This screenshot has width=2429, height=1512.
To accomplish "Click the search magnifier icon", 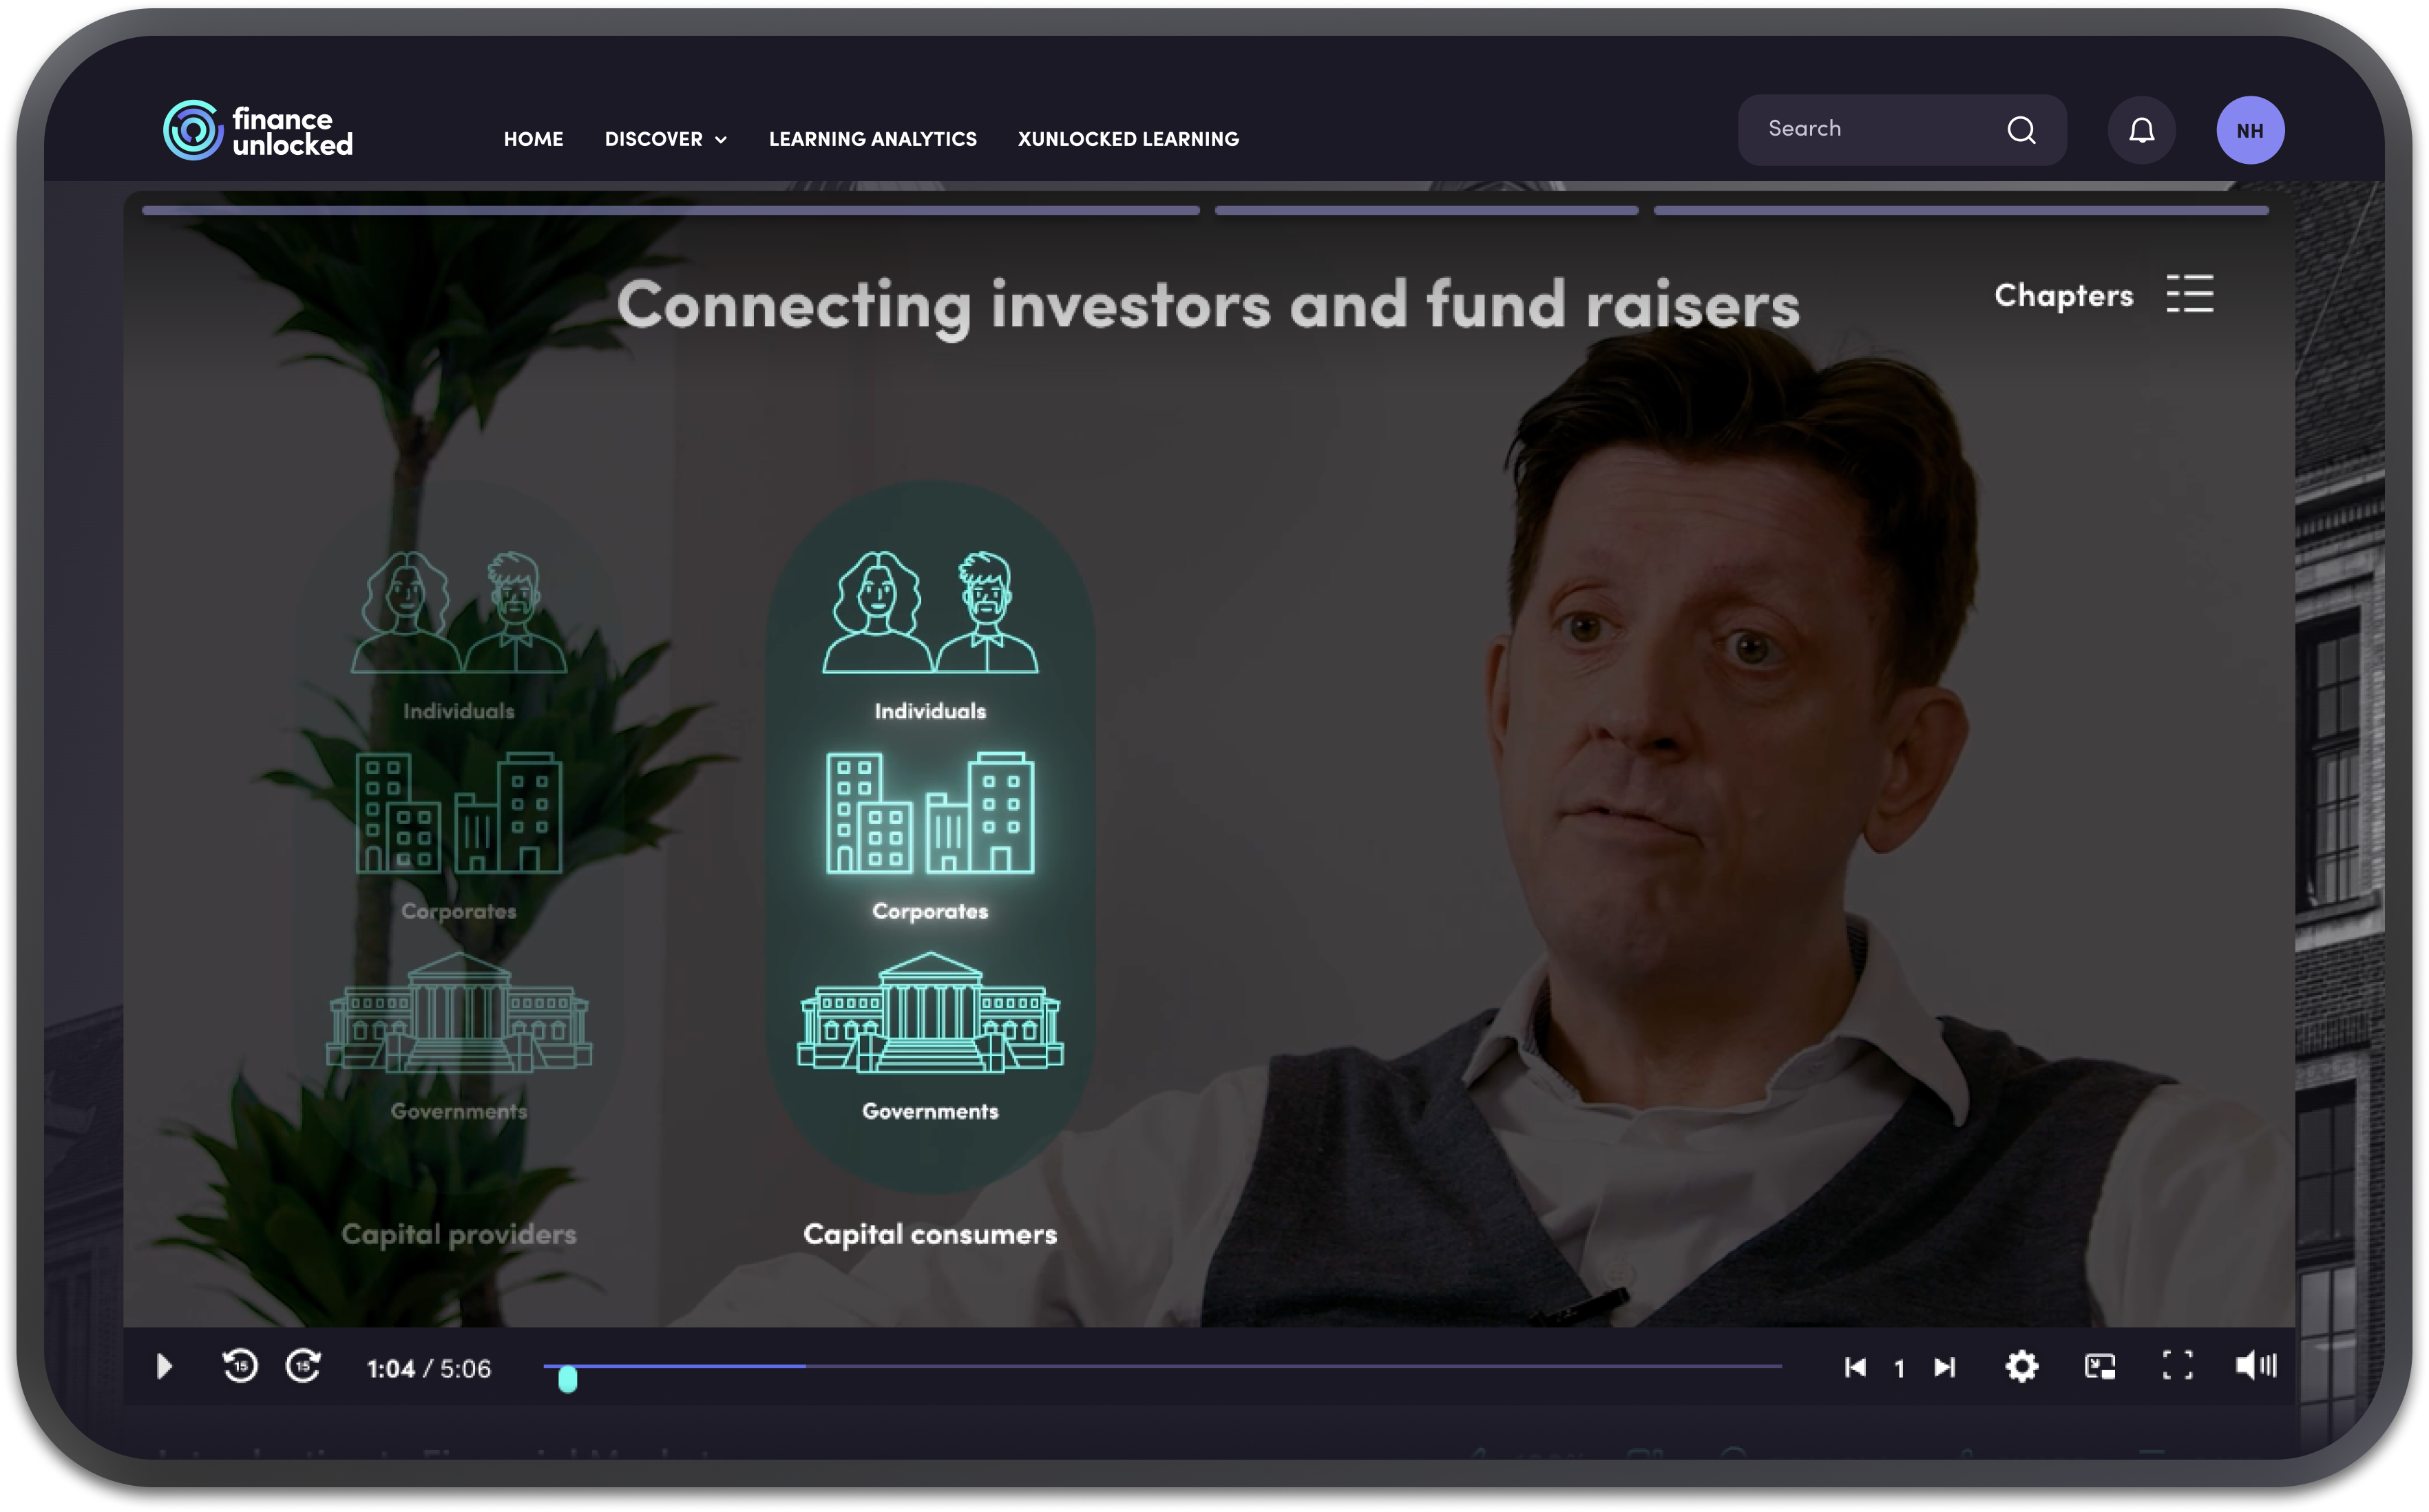I will (2021, 130).
